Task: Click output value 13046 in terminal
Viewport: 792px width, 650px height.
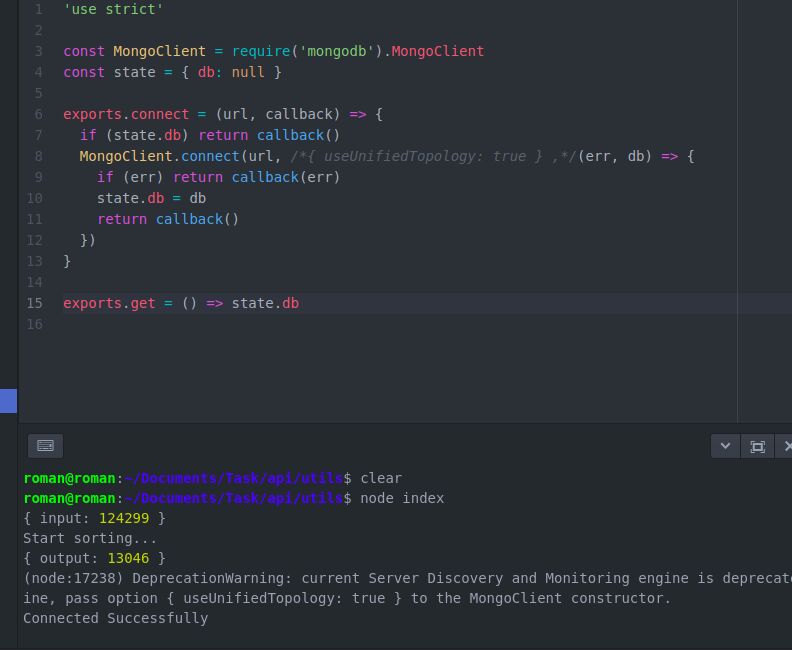Action: (x=128, y=558)
